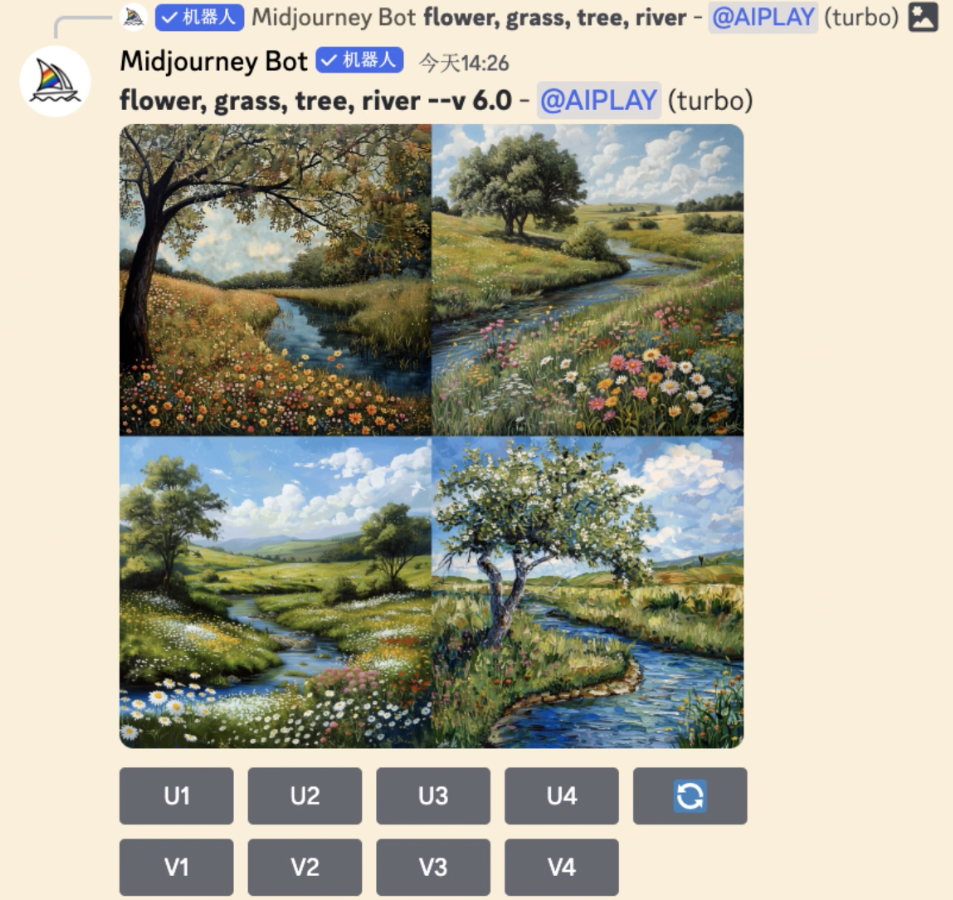Open the top-left painting with the dark tree
The height and width of the screenshot is (900, 953).
pyautogui.click(x=275, y=280)
